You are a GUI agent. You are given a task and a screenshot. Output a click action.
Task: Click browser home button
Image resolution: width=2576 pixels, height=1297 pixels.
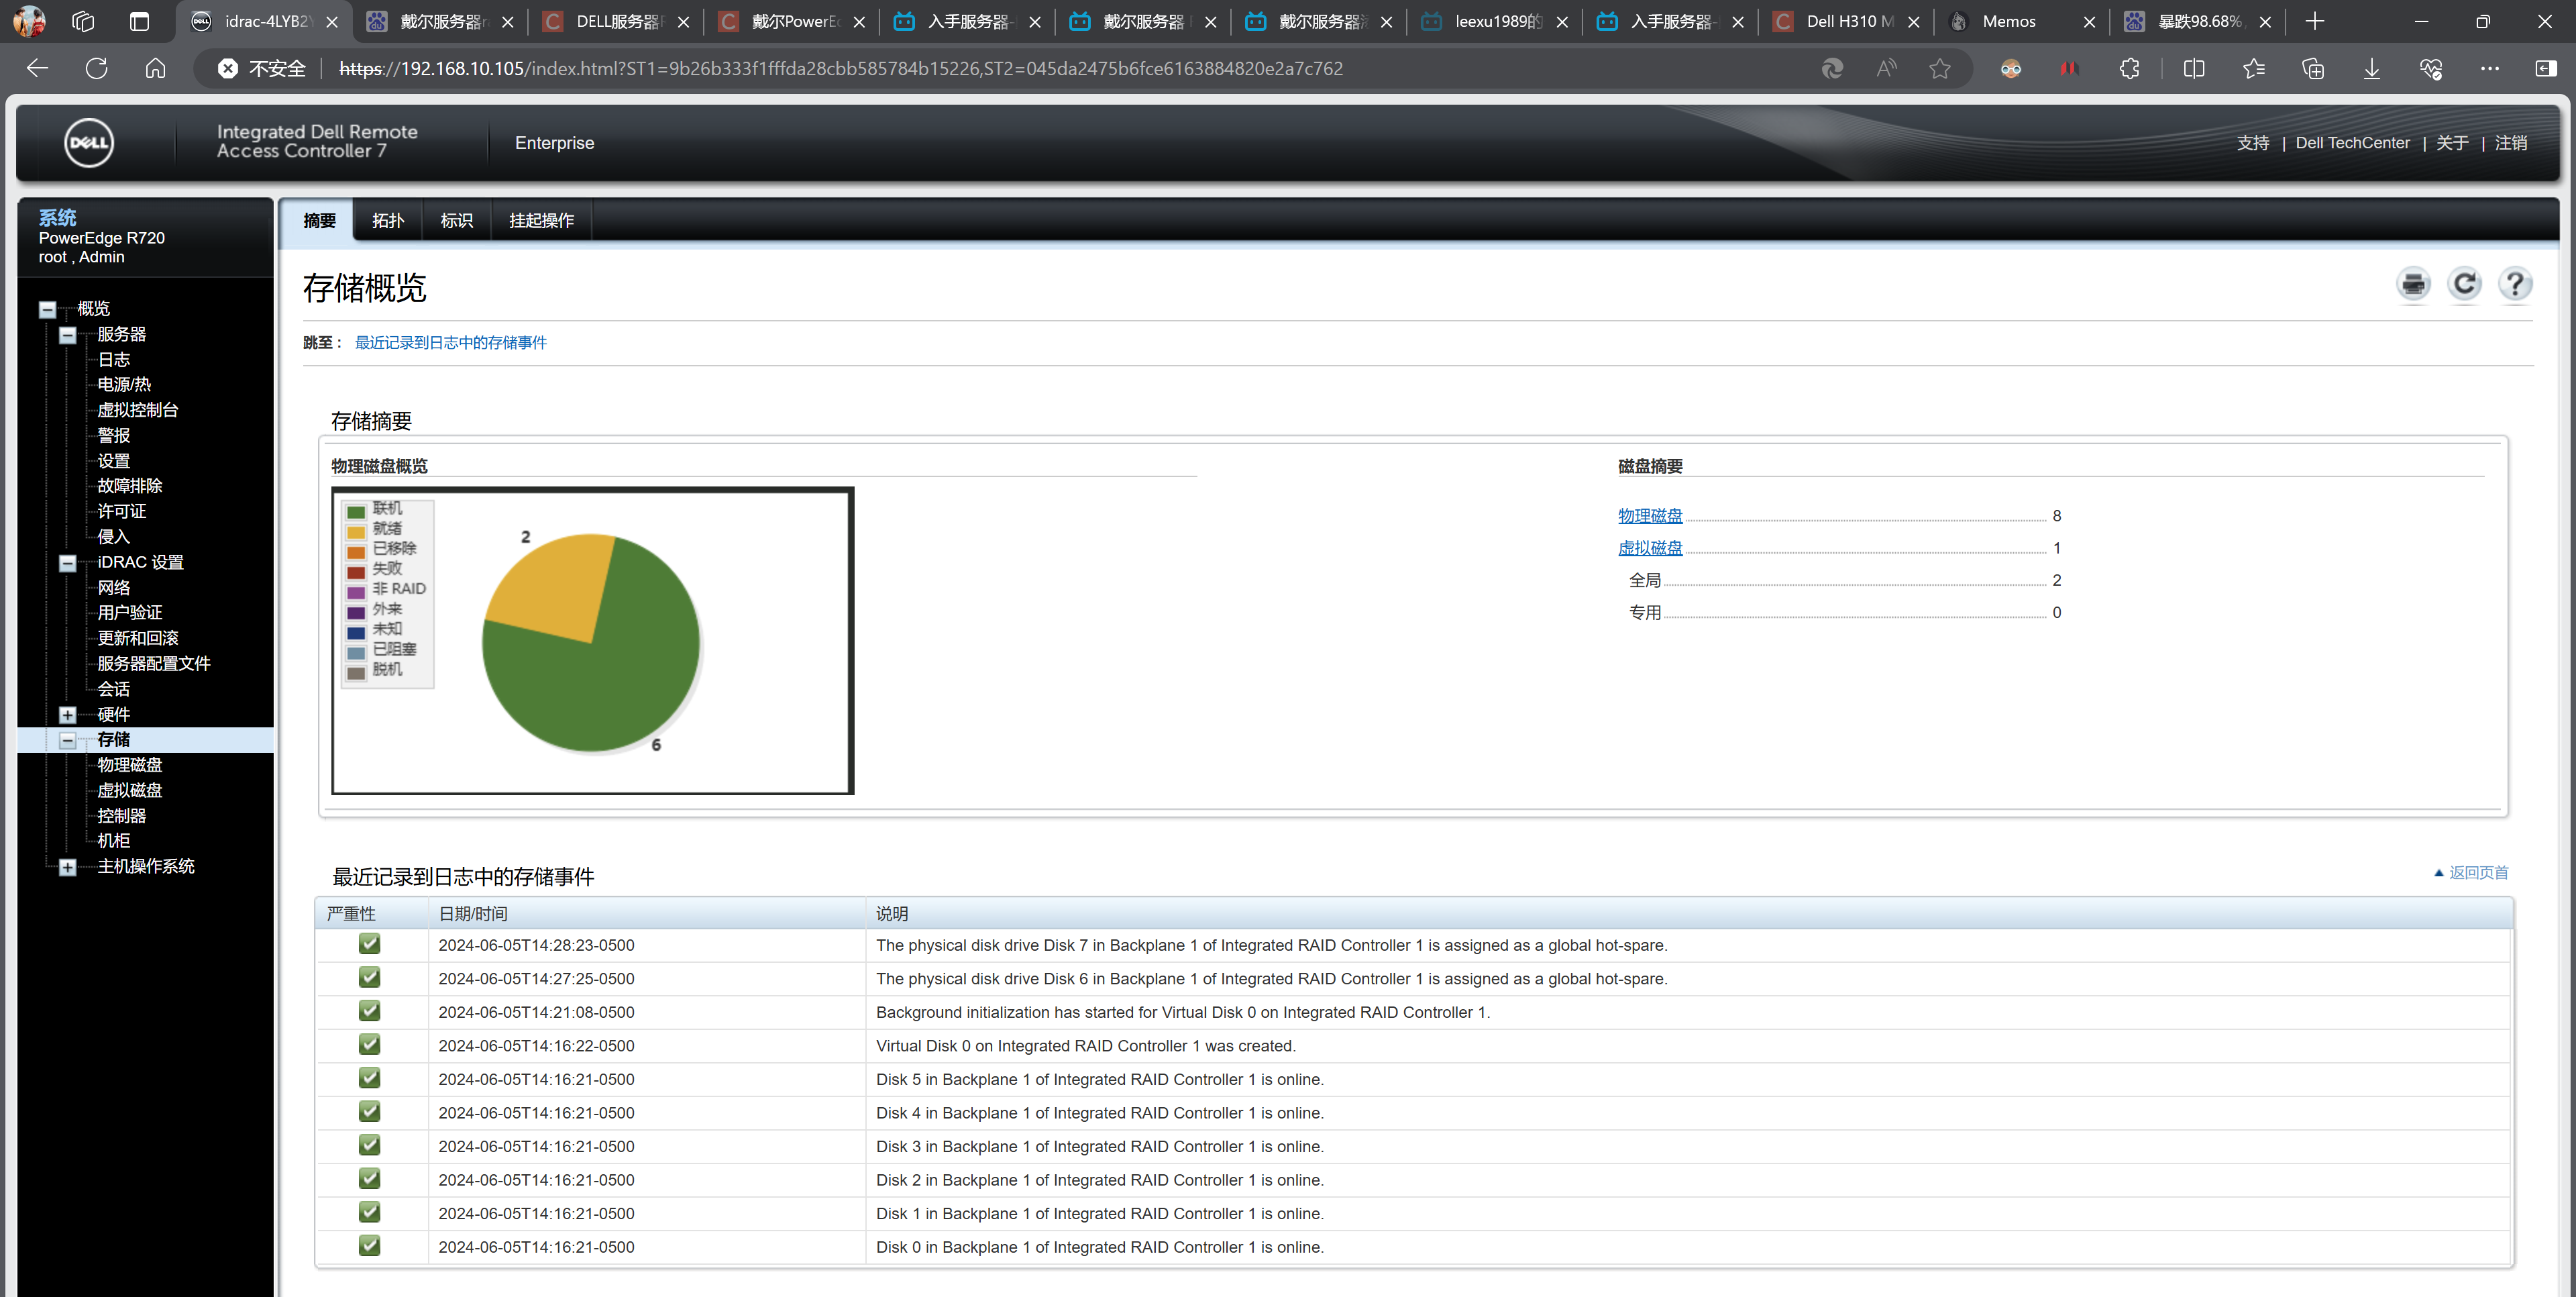(x=155, y=69)
